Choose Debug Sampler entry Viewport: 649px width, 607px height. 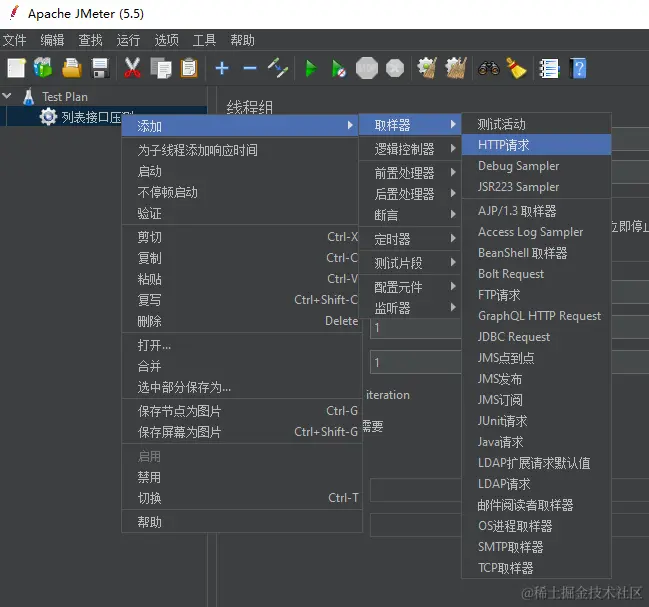[x=536, y=166]
